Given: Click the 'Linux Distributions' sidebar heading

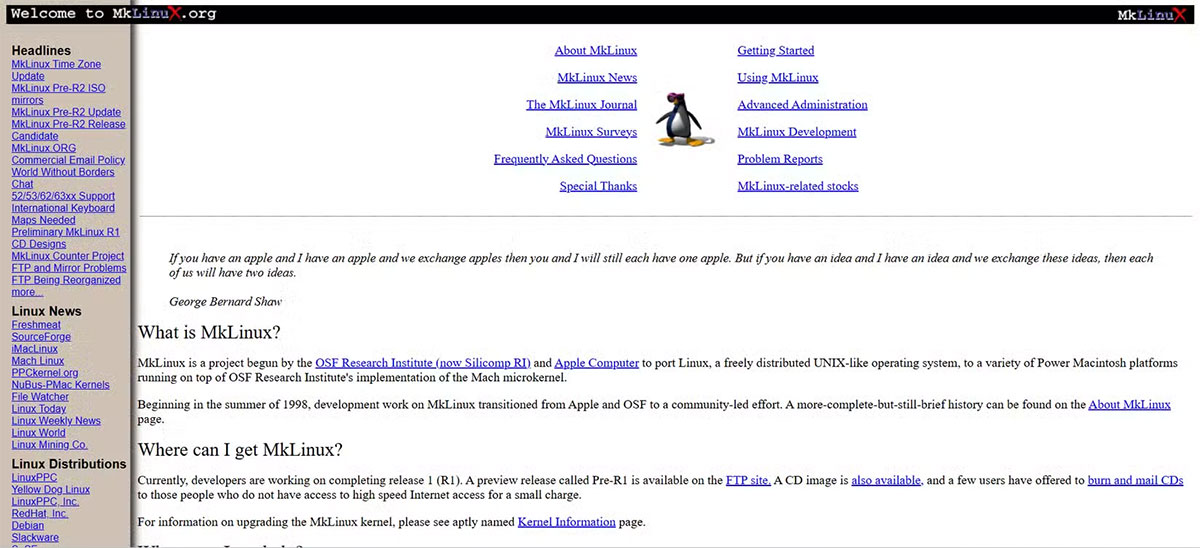Looking at the screenshot, I should coord(69,465).
